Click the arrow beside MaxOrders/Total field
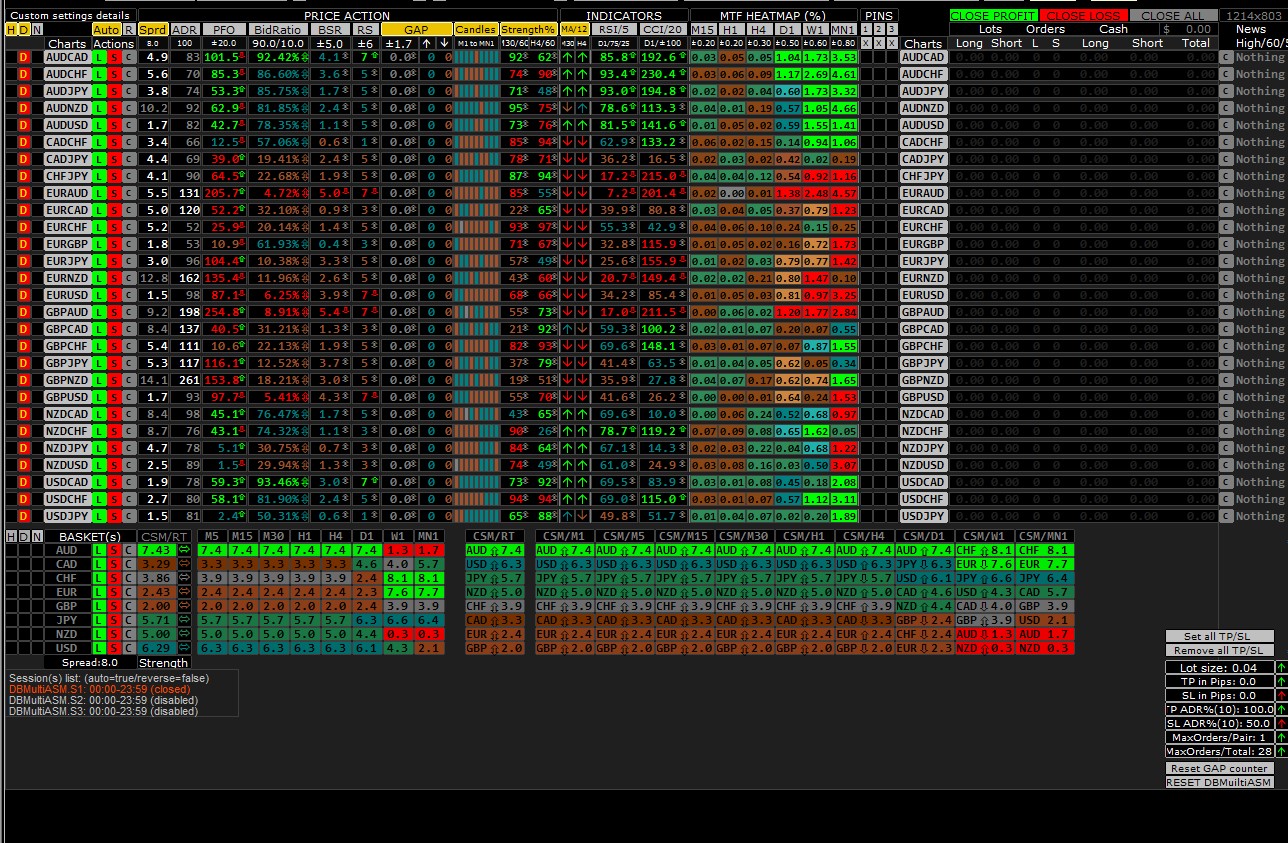 (1282, 751)
